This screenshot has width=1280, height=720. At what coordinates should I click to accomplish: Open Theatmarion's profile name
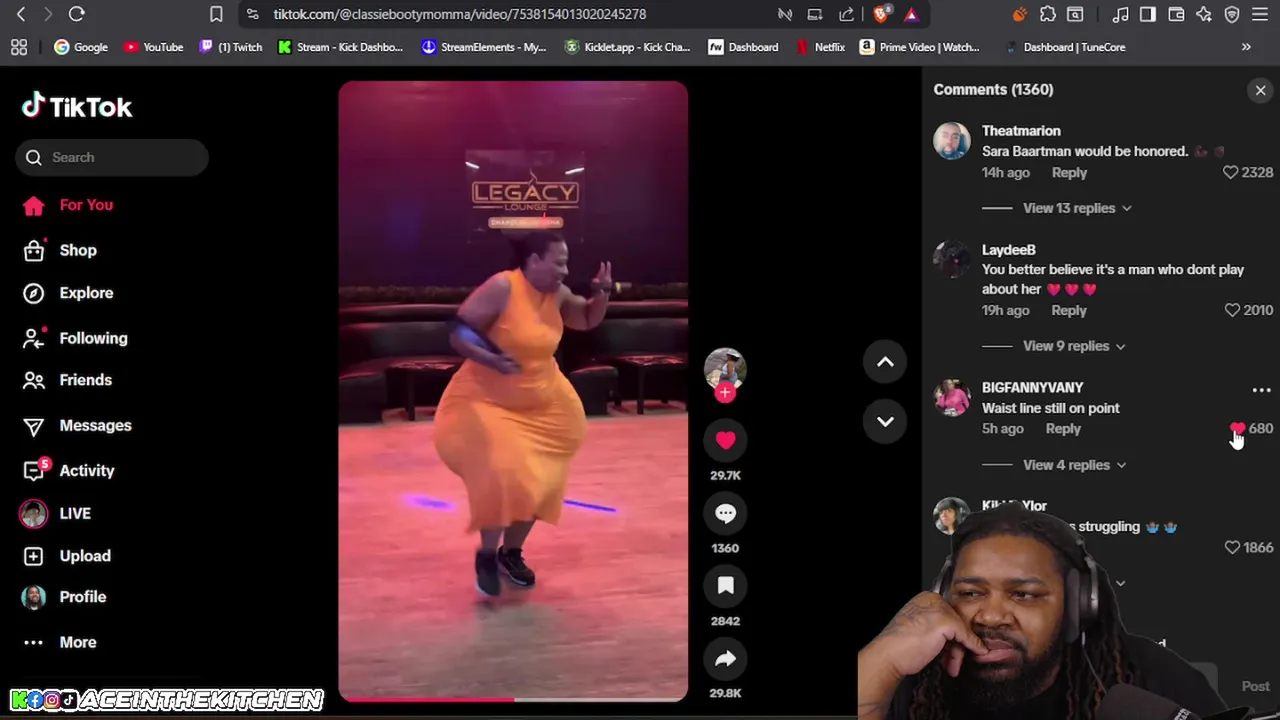[1021, 131]
